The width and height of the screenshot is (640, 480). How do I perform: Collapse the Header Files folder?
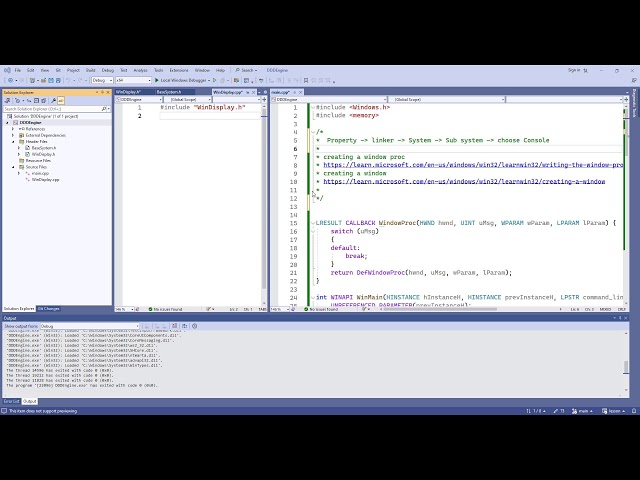click(13, 142)
